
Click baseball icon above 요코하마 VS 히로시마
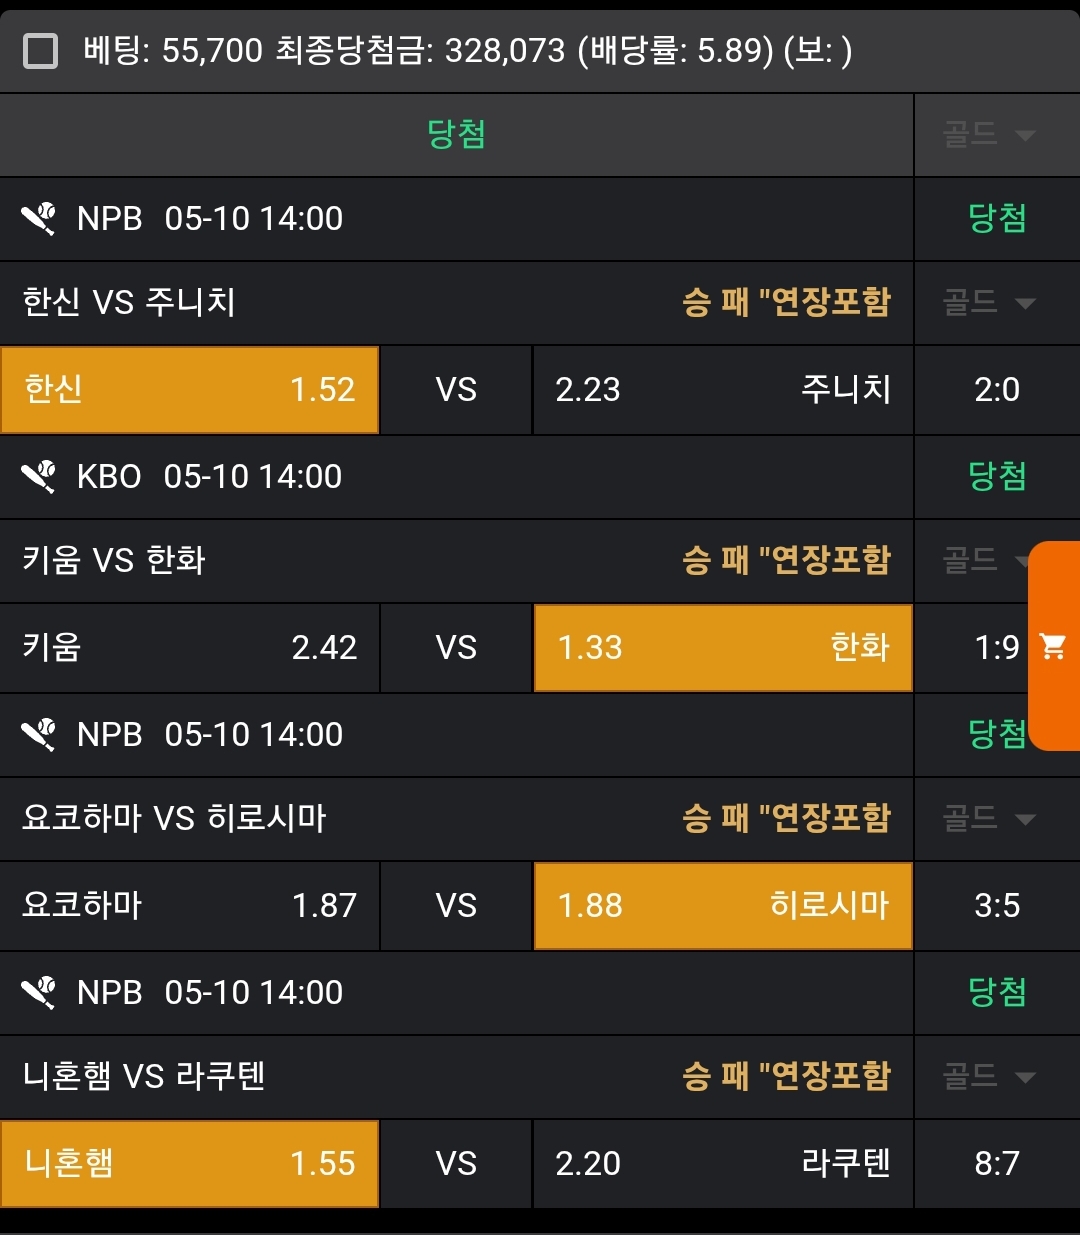(x=39, y=734)
